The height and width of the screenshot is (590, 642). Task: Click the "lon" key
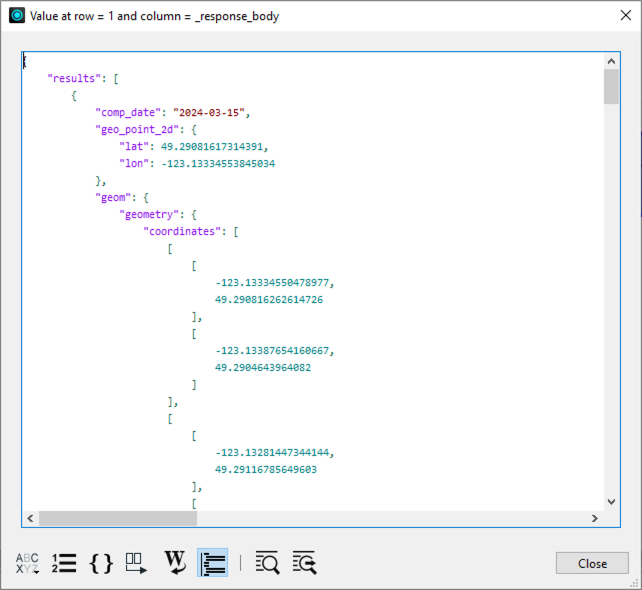coord(134,164)
